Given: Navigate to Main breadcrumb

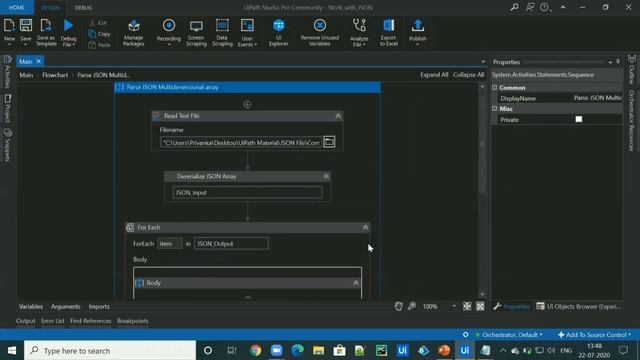Looking at the screenshot, I should 26,75.
